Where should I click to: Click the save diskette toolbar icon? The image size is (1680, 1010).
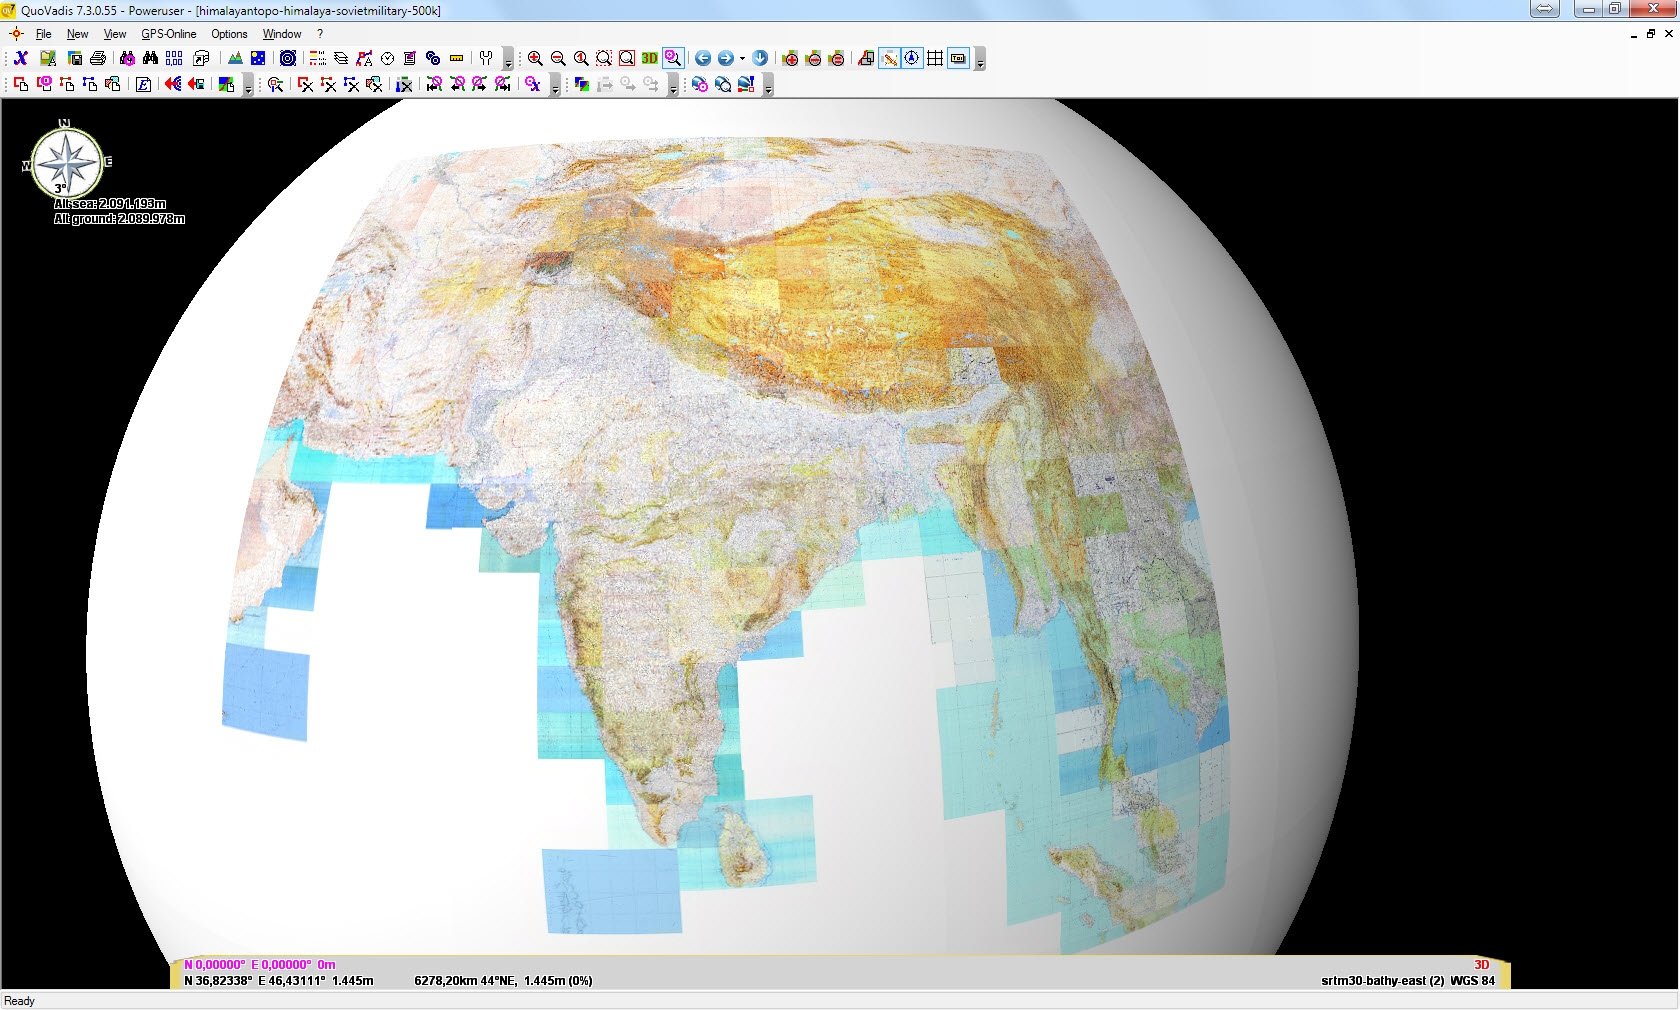(x=74, y=58)
